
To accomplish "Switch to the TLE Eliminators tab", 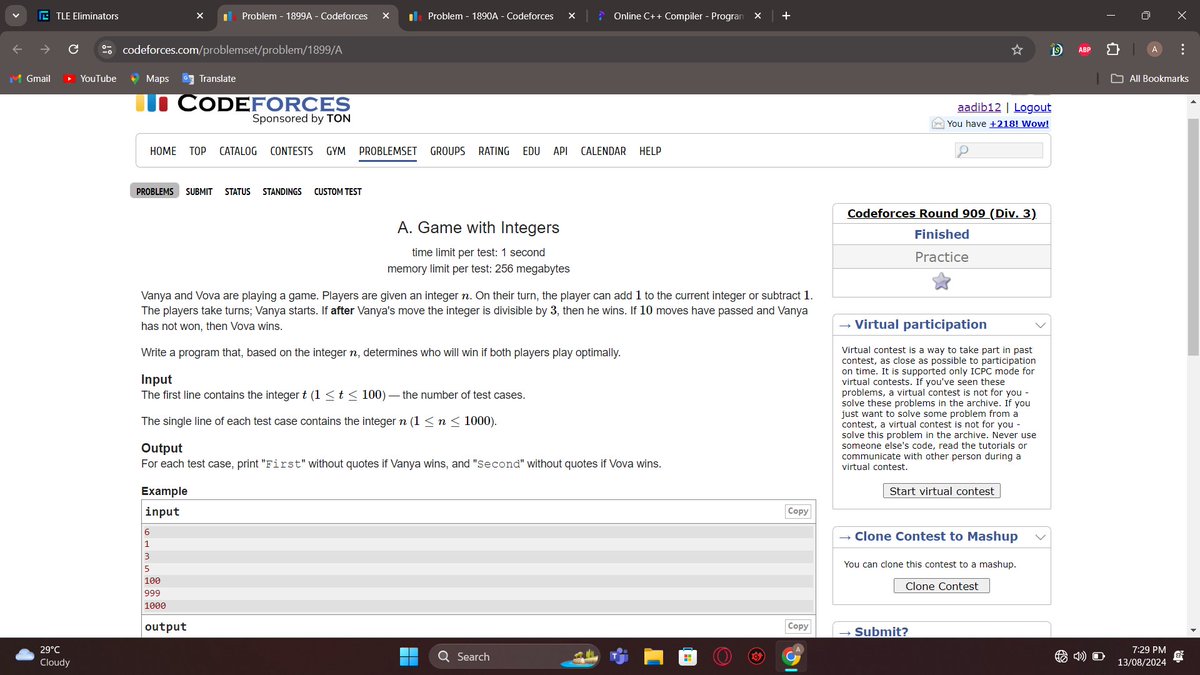I will [120, 16].
